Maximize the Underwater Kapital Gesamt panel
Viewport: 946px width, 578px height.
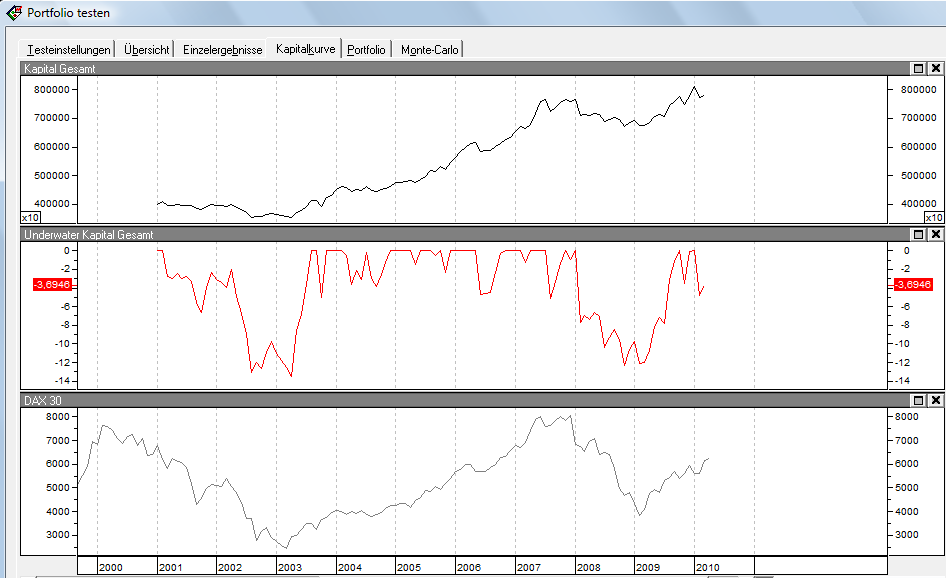point(918,234)
